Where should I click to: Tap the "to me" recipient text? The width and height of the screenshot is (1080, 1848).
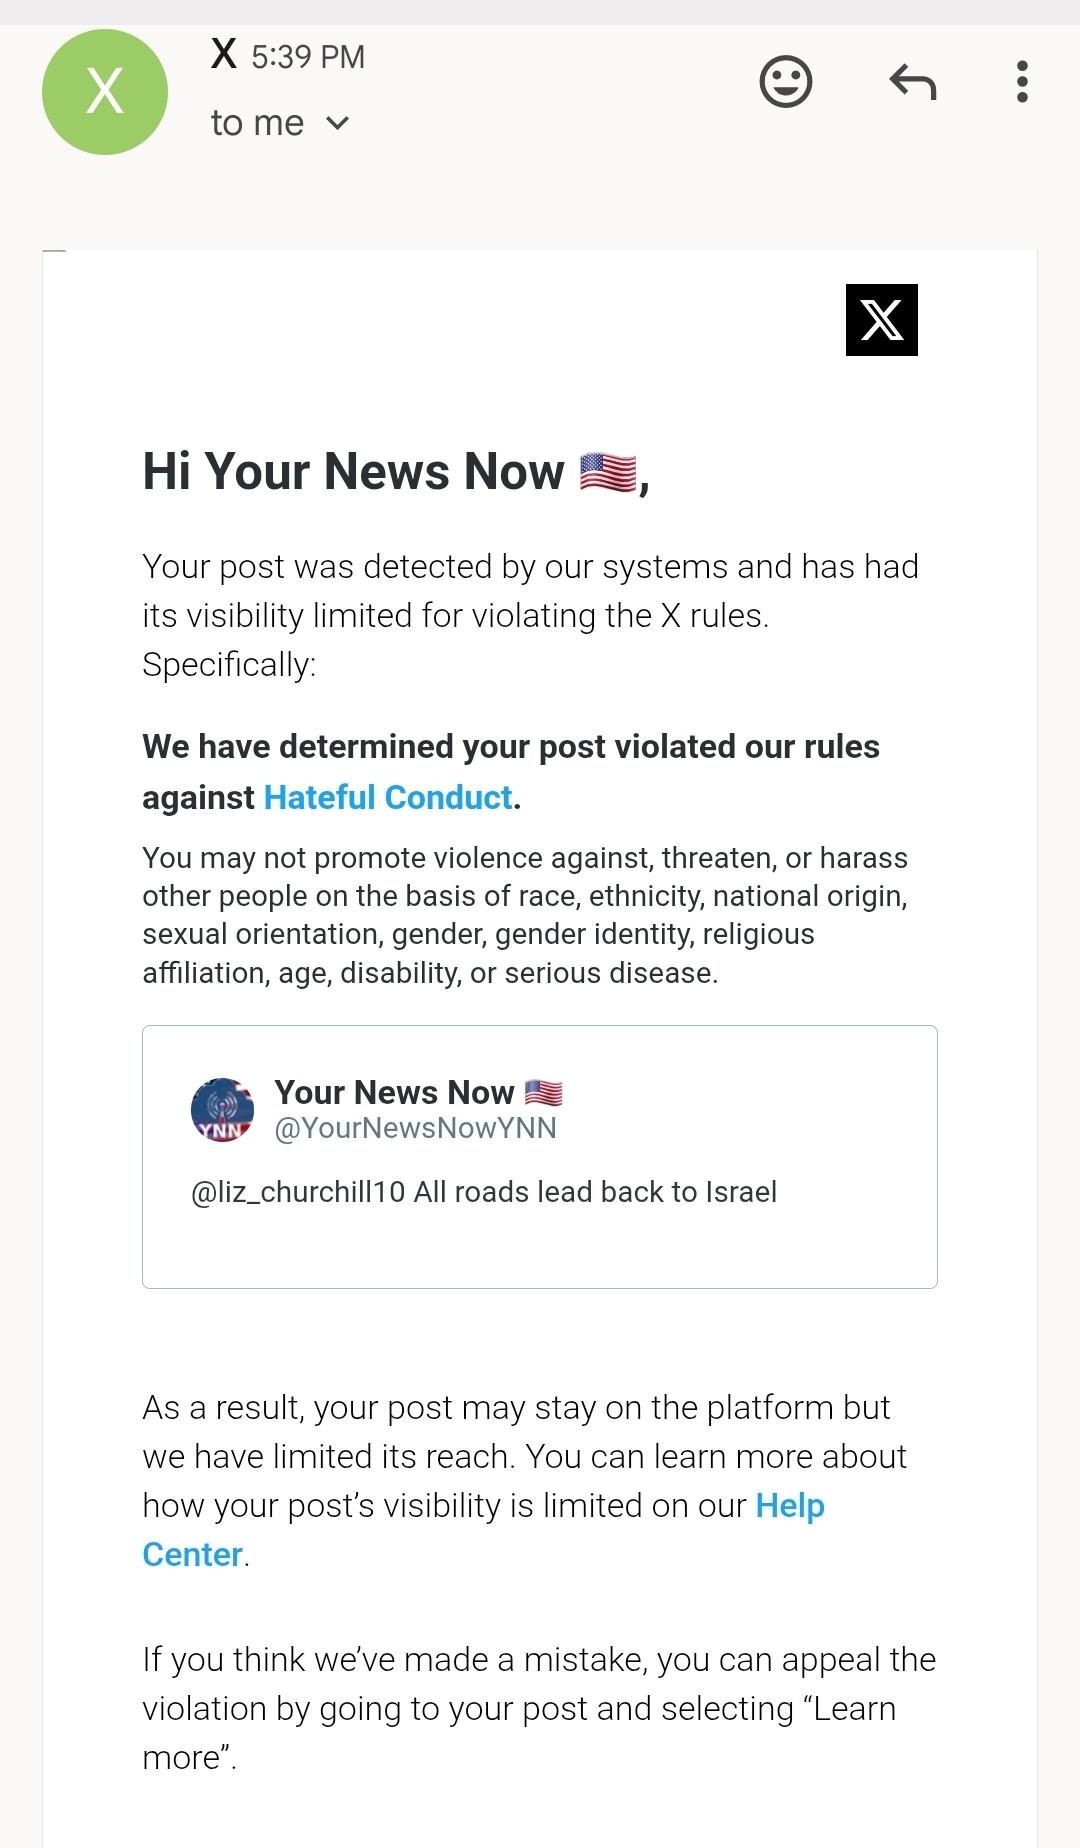(257, 123)
